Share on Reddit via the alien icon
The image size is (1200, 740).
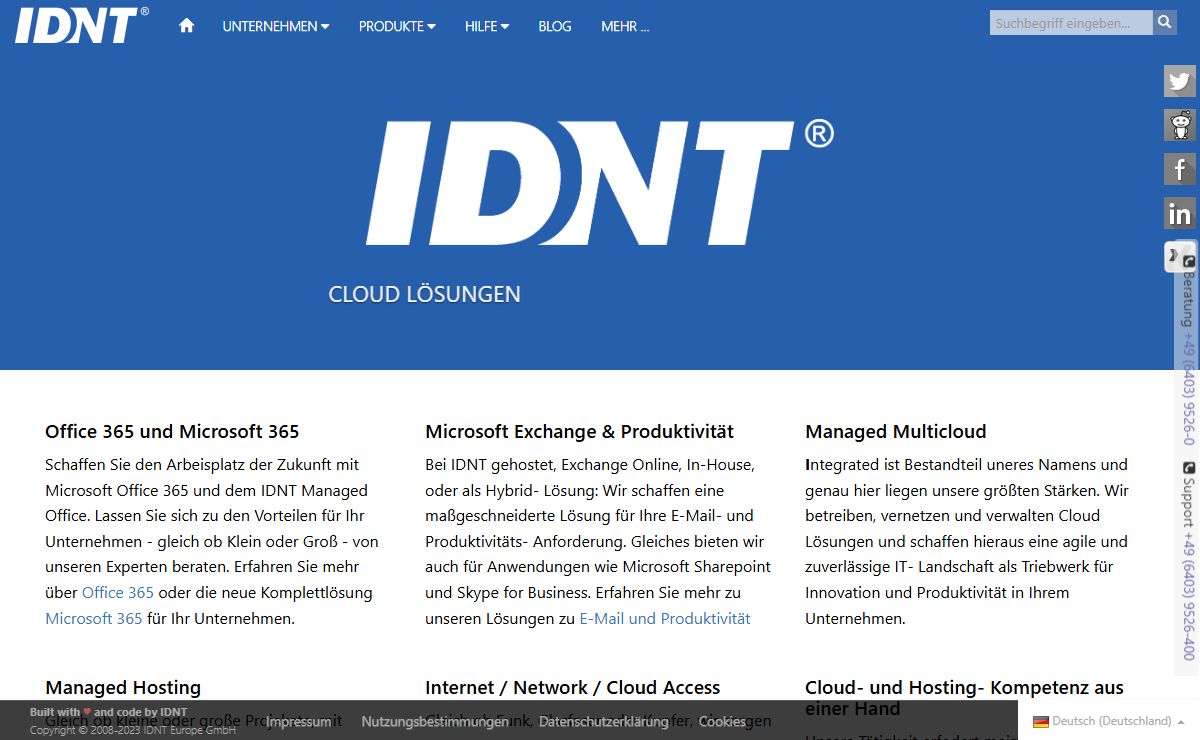(x=1180, y=125)
